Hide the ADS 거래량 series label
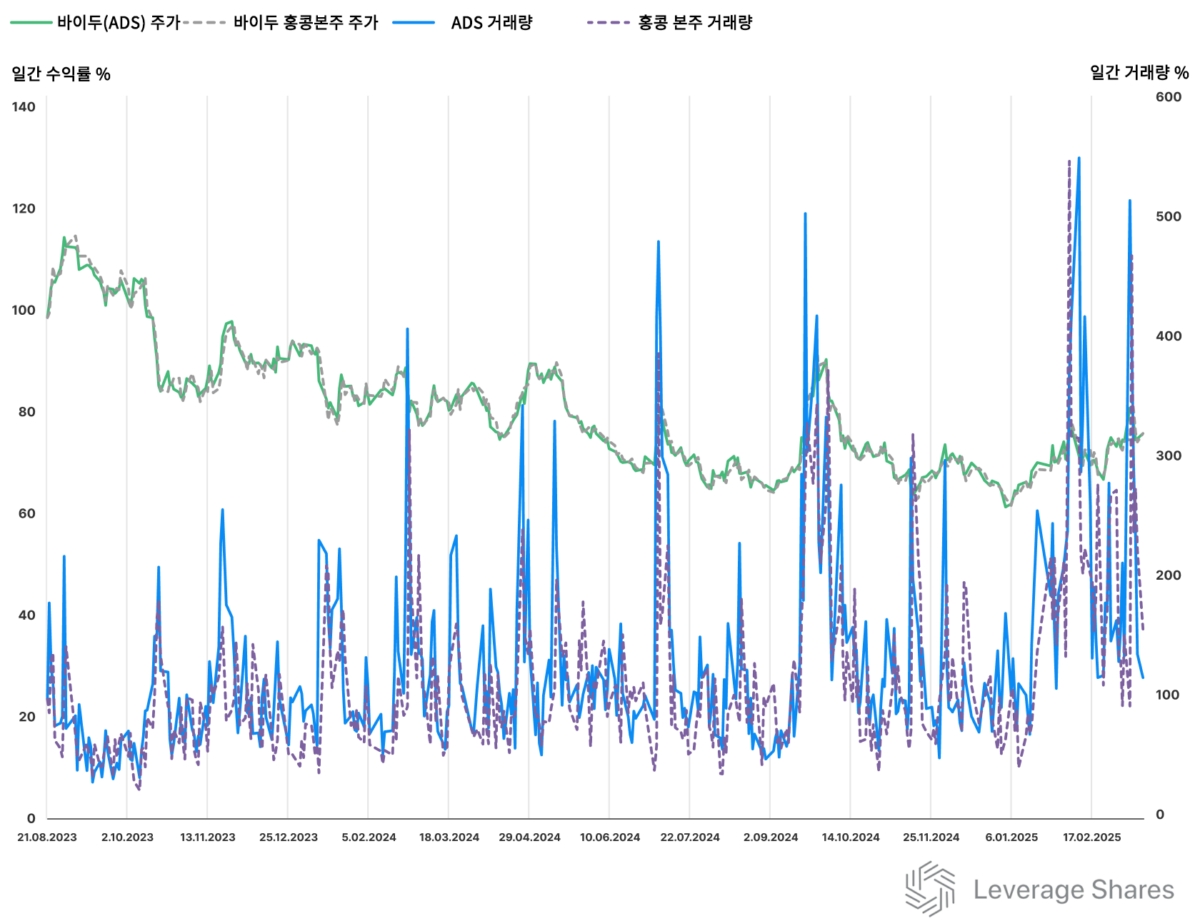 click(492, 23)
